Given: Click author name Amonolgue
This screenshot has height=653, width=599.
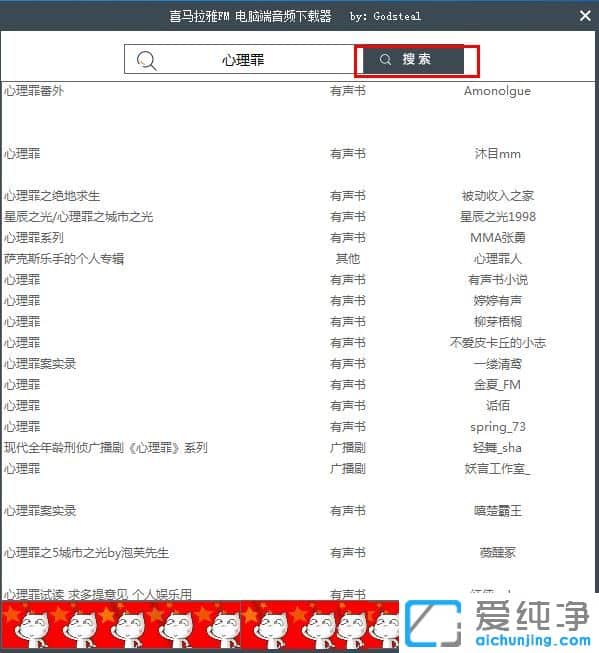Looking at the screenshot, I should pos(497,91).
